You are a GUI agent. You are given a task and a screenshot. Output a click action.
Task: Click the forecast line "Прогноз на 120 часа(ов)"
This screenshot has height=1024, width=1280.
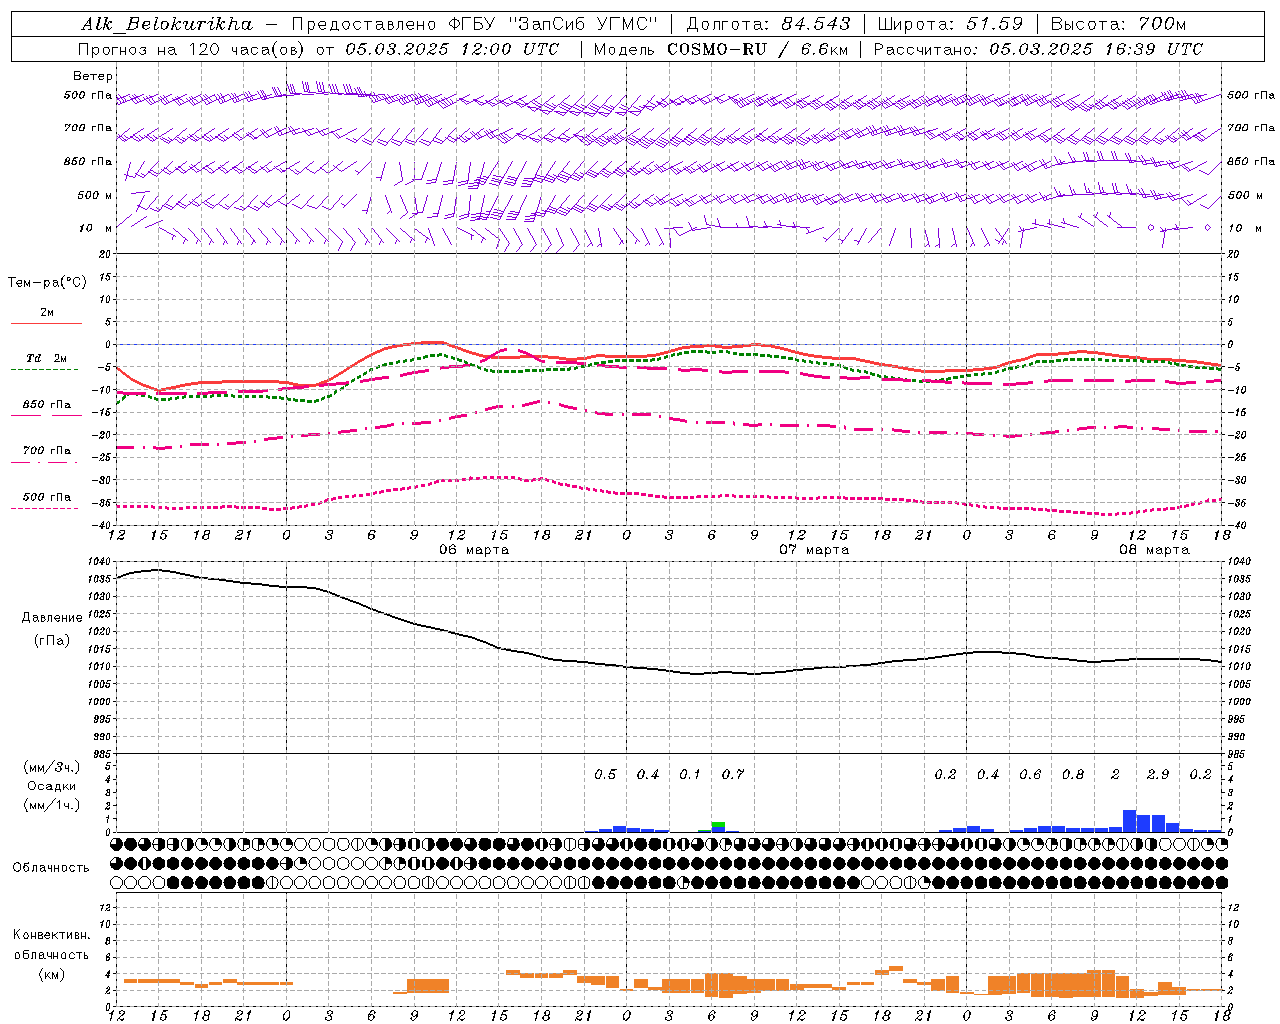pos(193,49)
